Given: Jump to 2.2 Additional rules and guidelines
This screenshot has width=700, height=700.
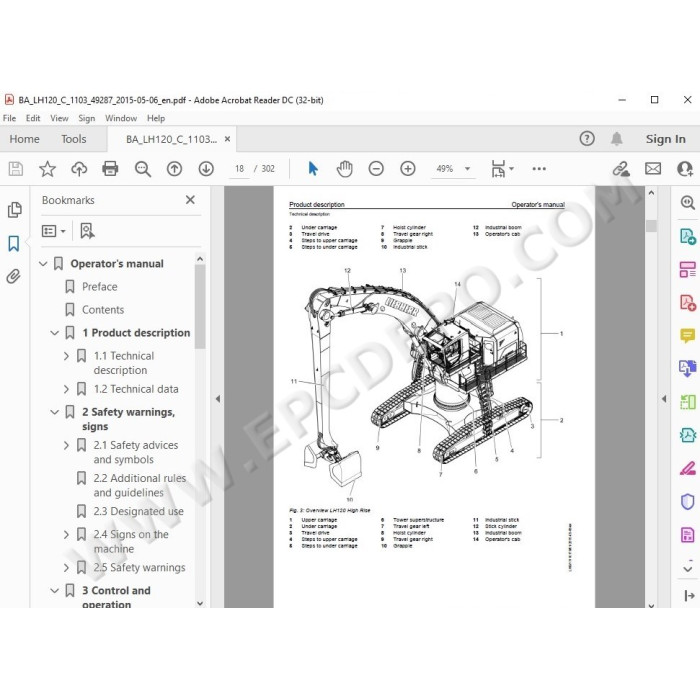Looking at the screenshot, I should (140, 485).
